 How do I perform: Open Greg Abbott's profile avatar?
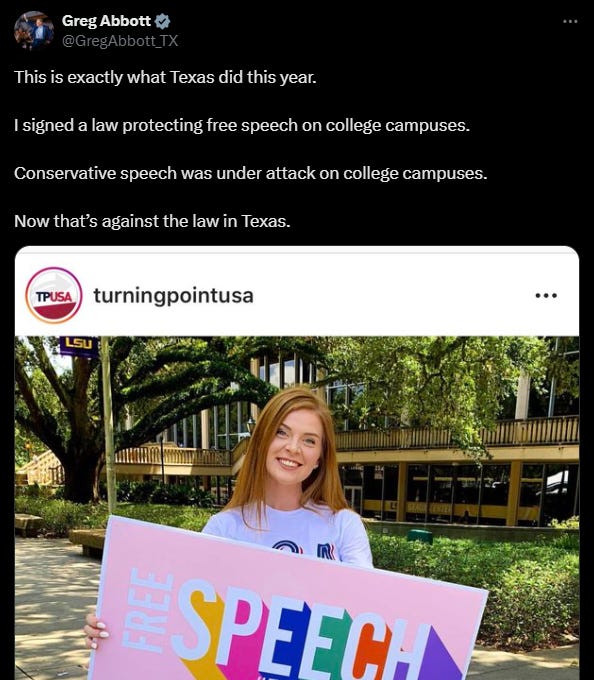click(x=34, y=30)
